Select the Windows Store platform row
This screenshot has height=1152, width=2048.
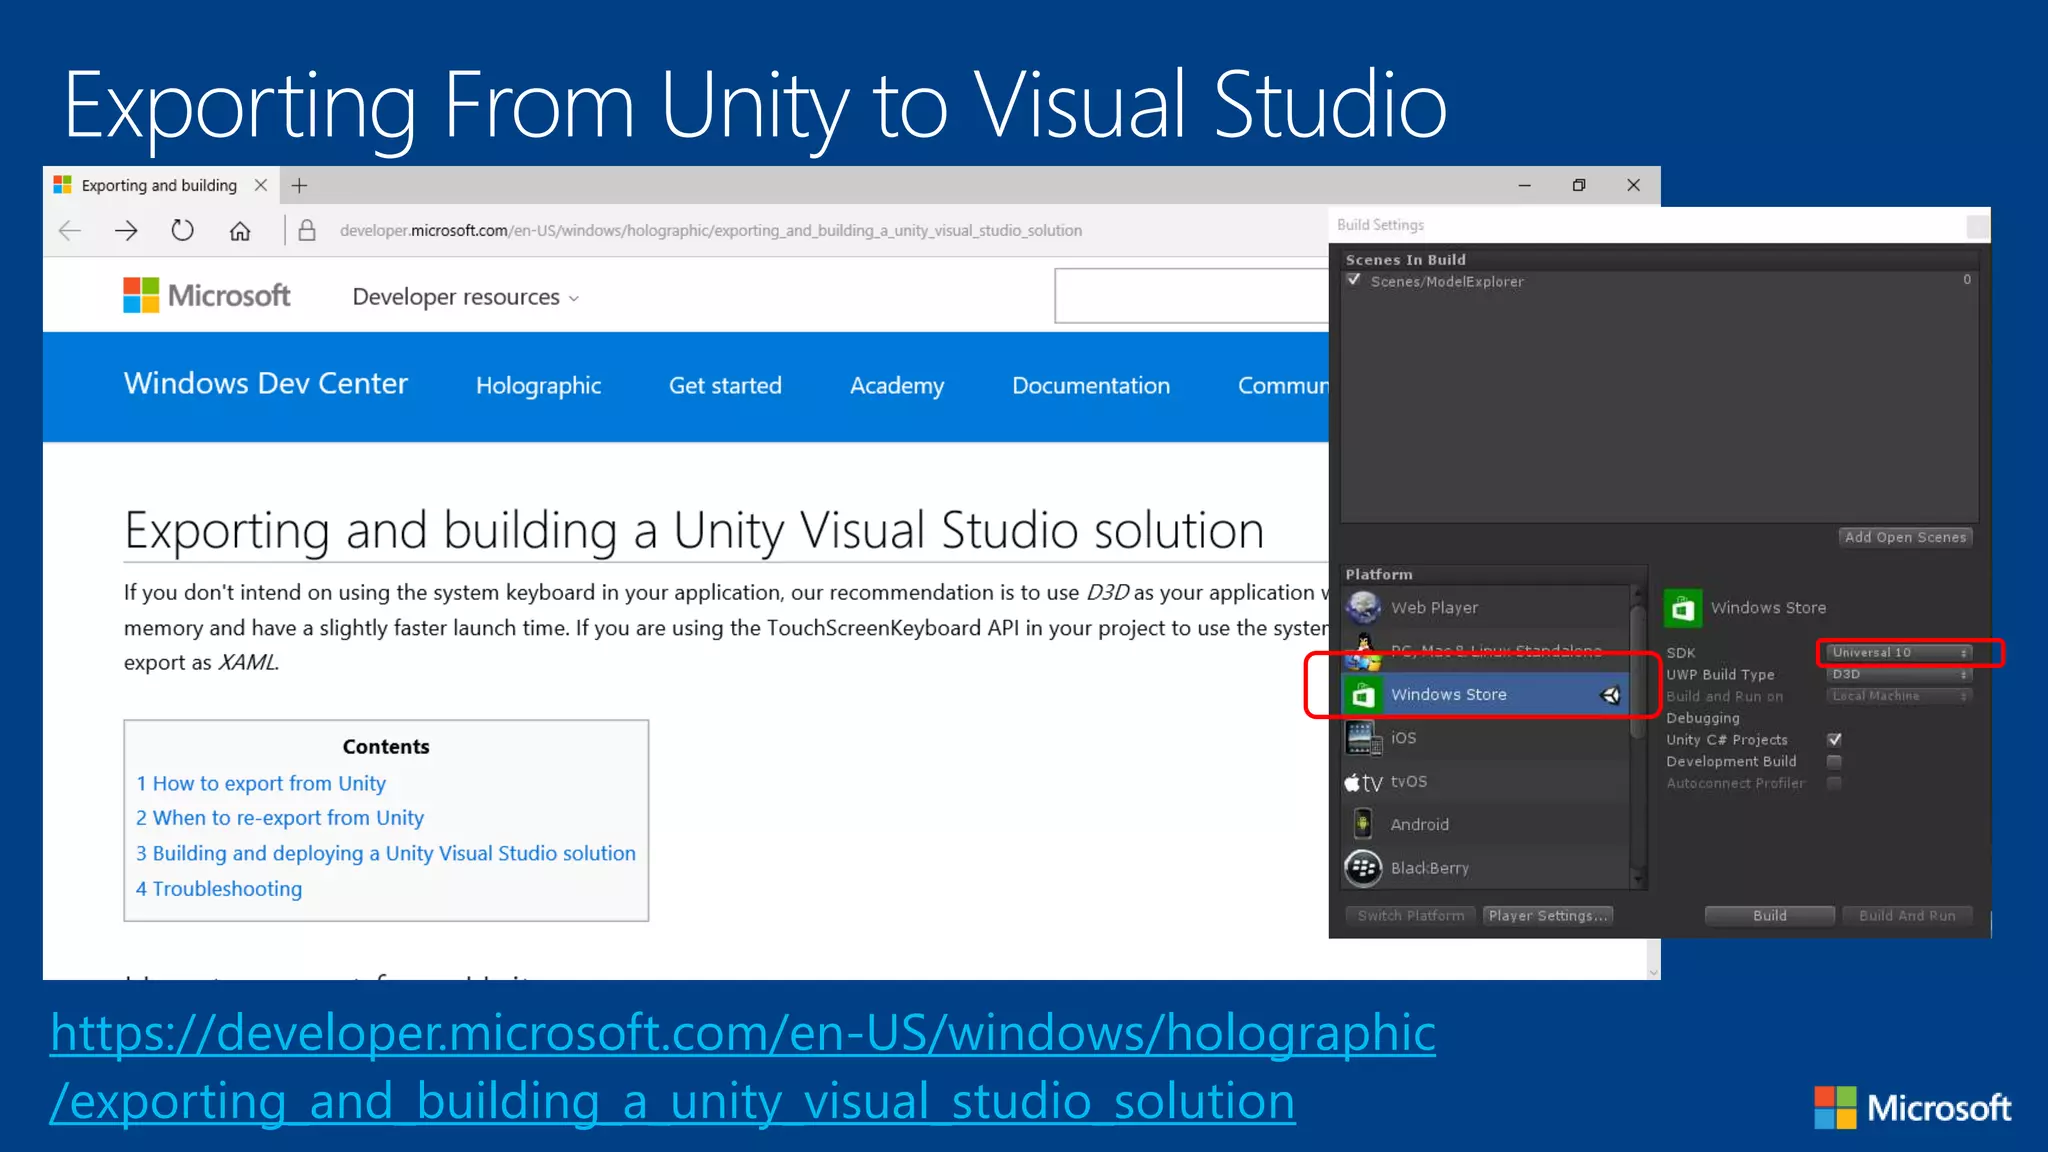pos(1485,695)
